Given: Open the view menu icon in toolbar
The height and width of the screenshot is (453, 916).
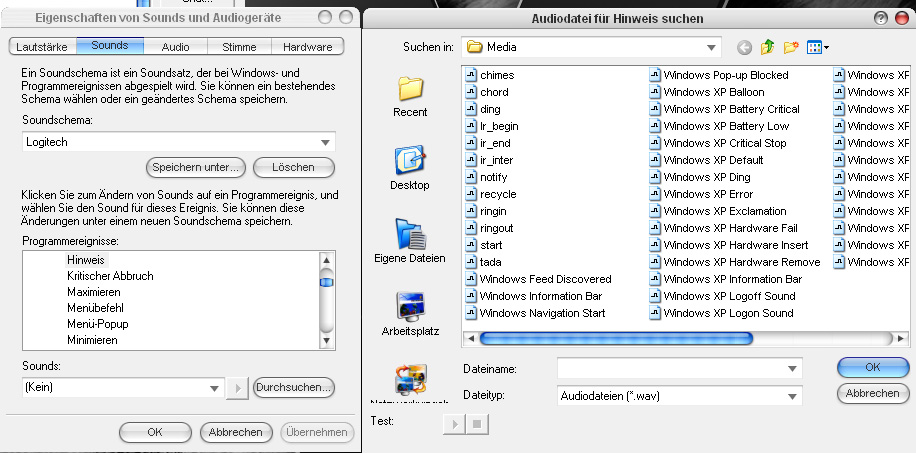Looking at the screenshot, I should point(818,47).
